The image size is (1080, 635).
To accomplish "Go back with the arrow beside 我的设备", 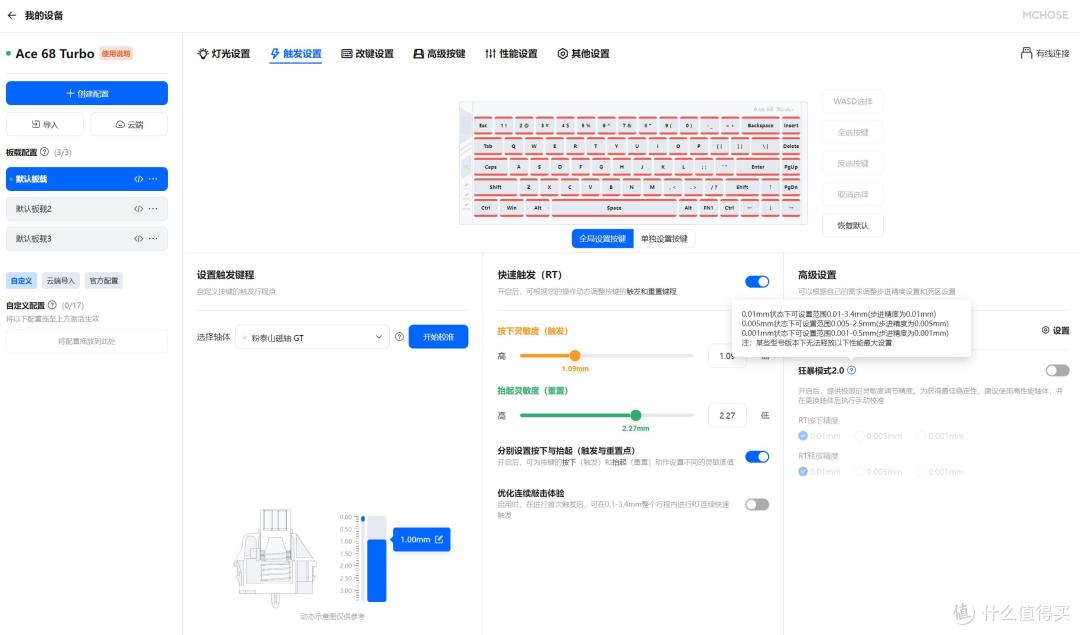I will point(12,15).
